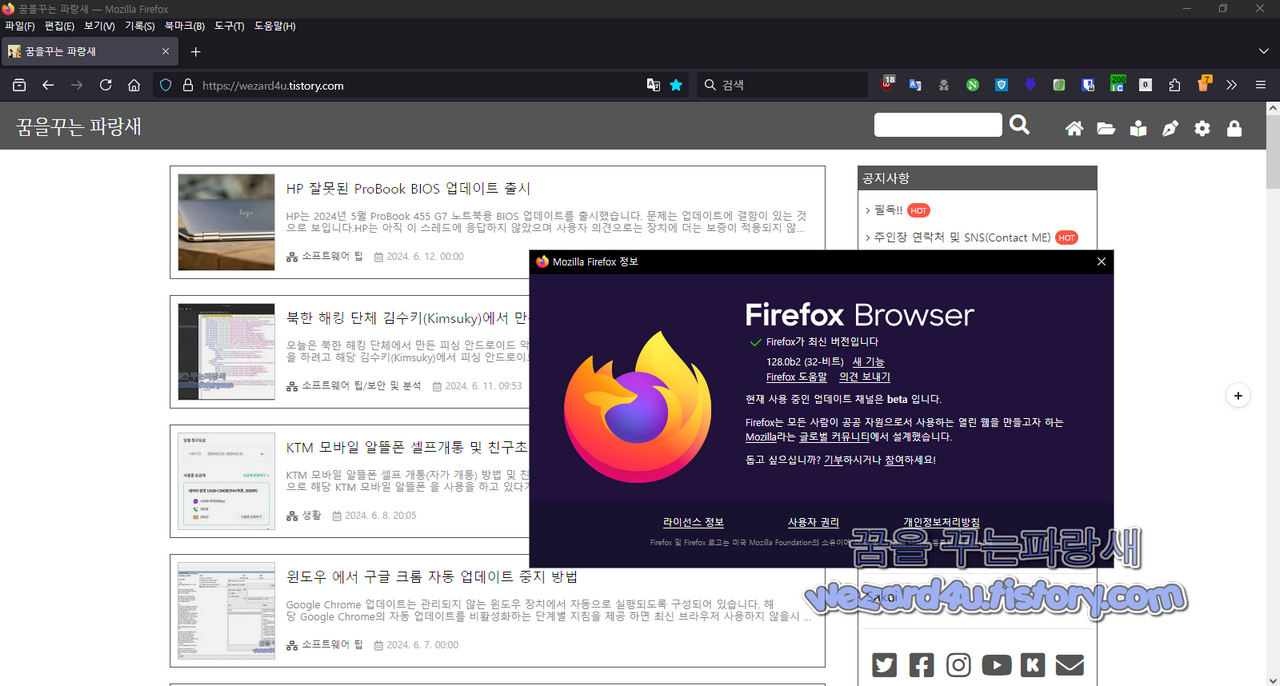Select the 꿈을꾸는 파랑새 browser tab
The width and height of the screenshot is (1280, 686).
(x=91, y=51)
